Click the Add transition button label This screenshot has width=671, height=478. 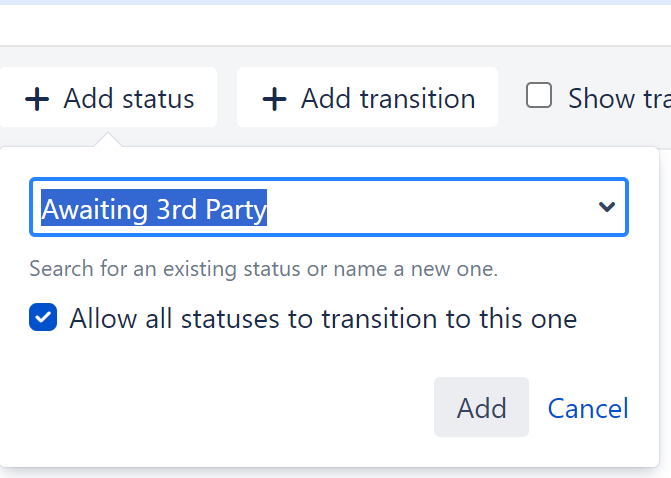tap(388, 99)
